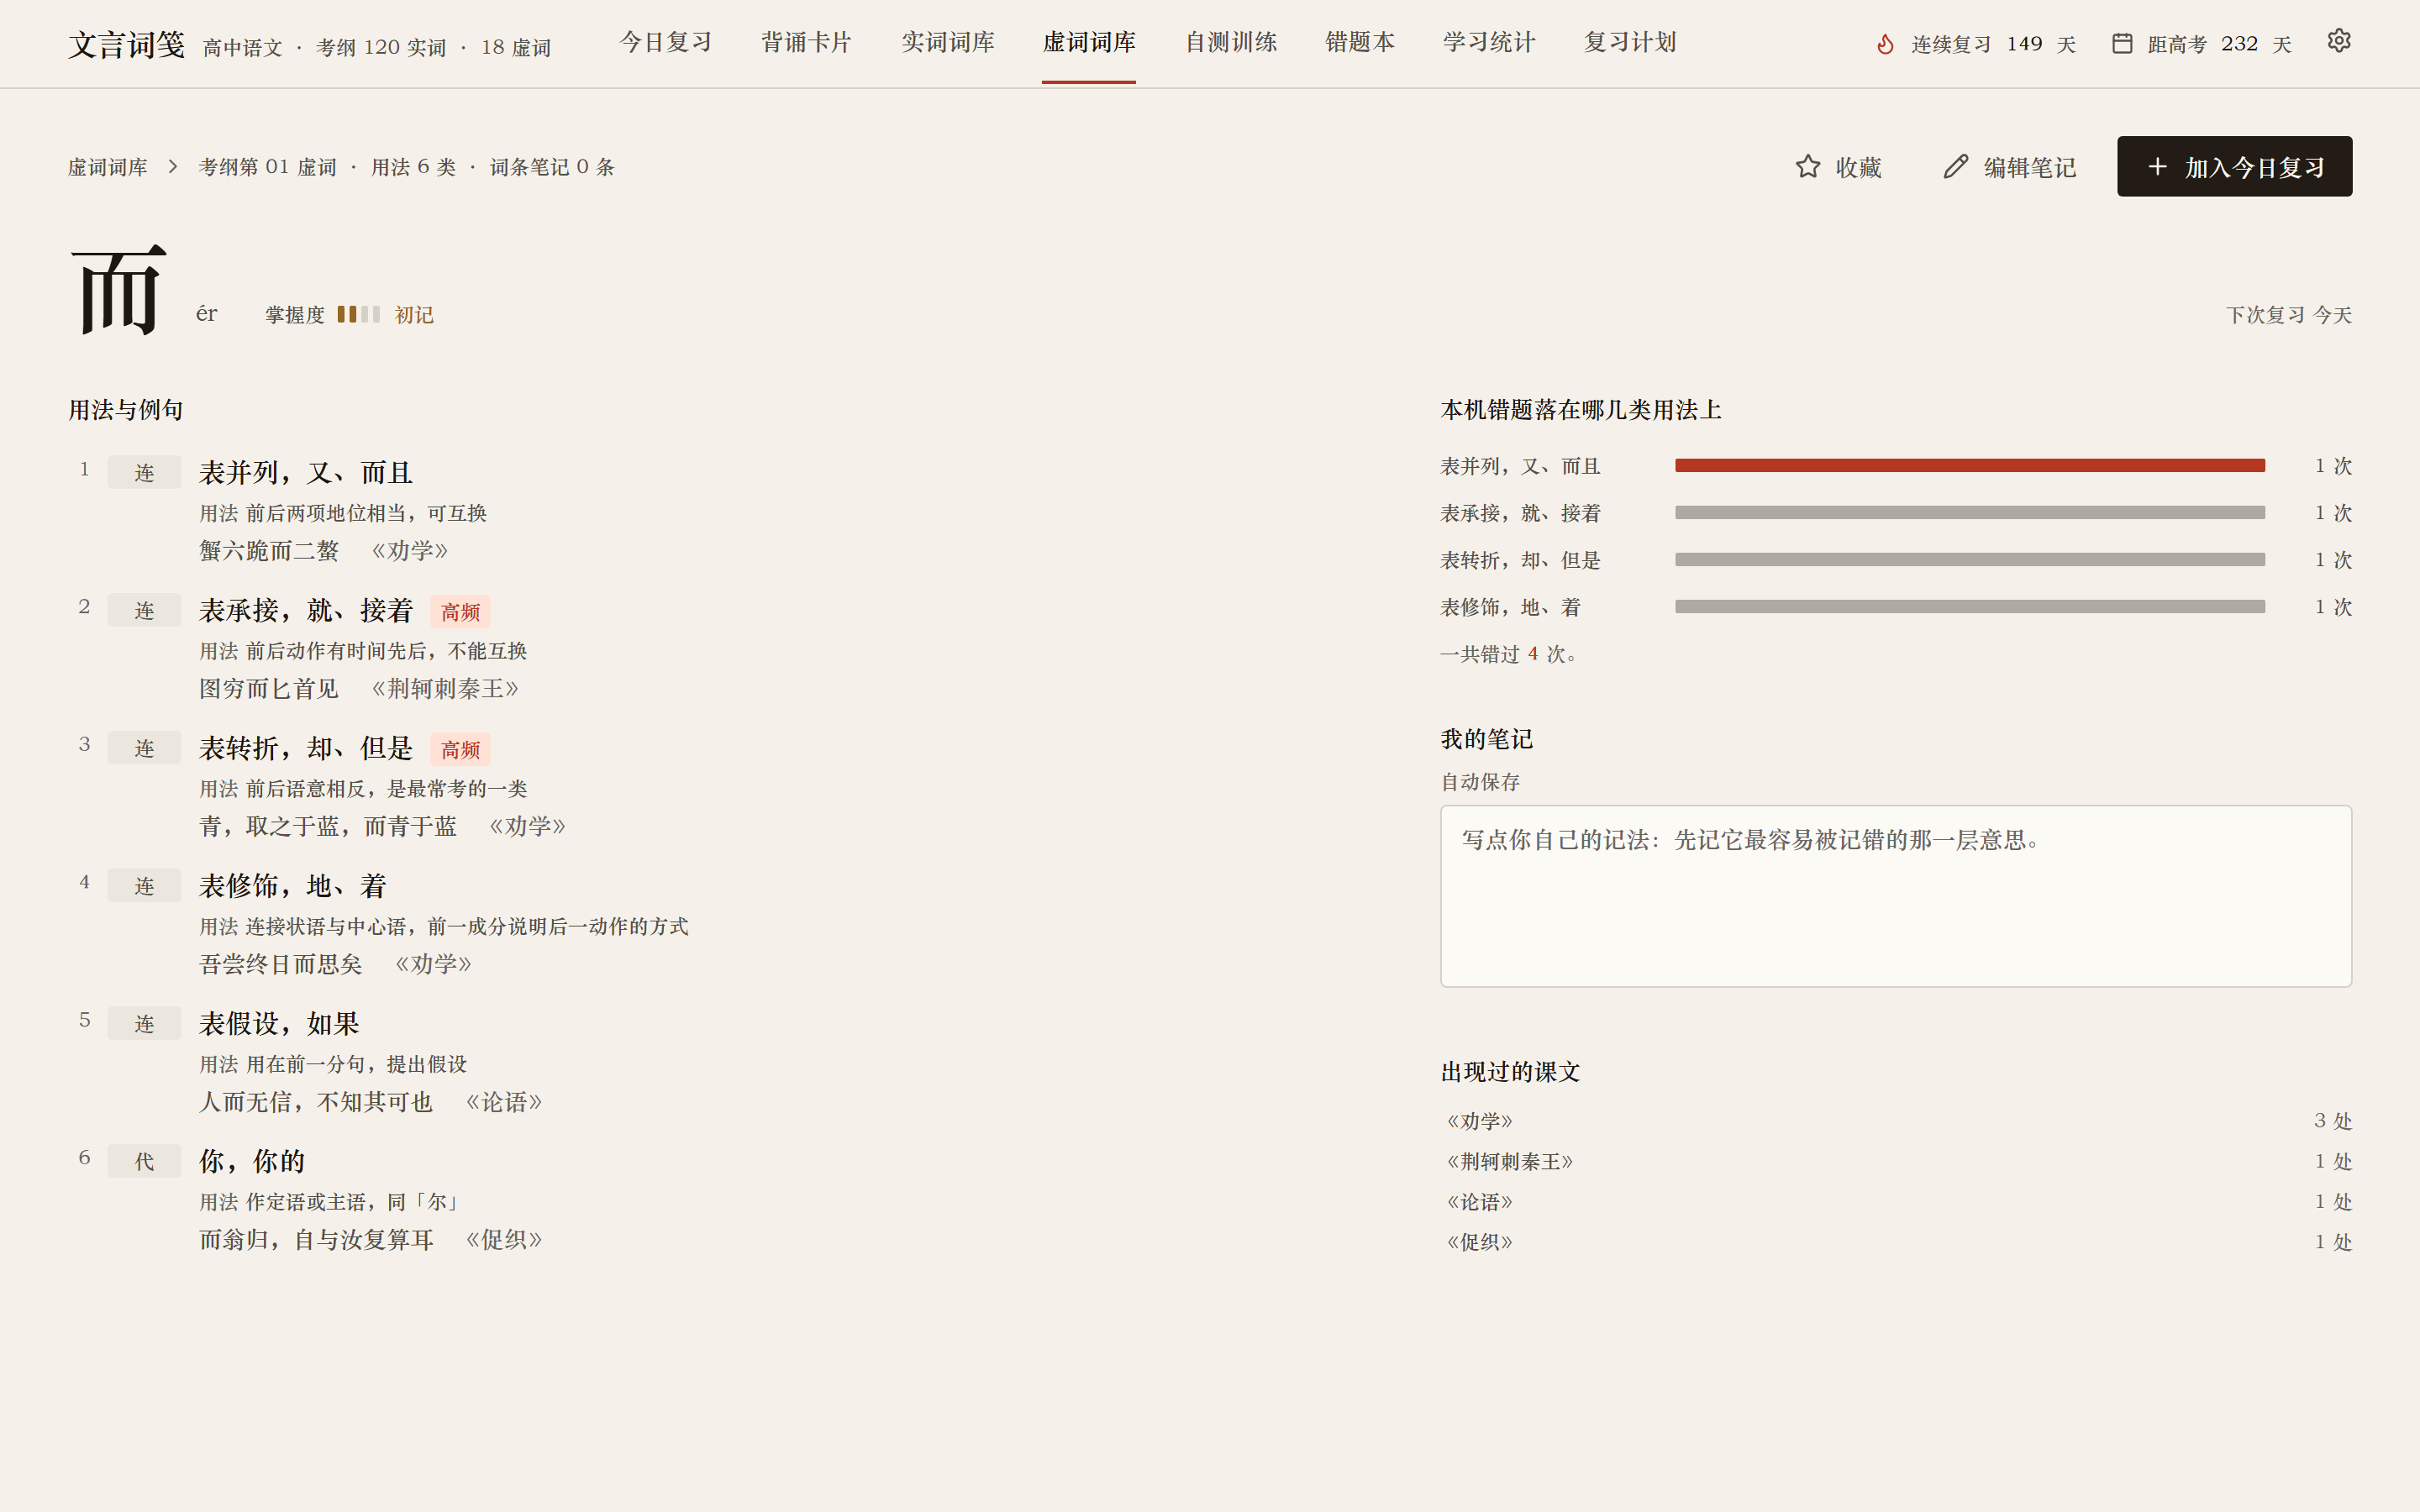2420x1512 pixels.
Task: Click the 收藏 favorite button
Action: [1838, 166]
